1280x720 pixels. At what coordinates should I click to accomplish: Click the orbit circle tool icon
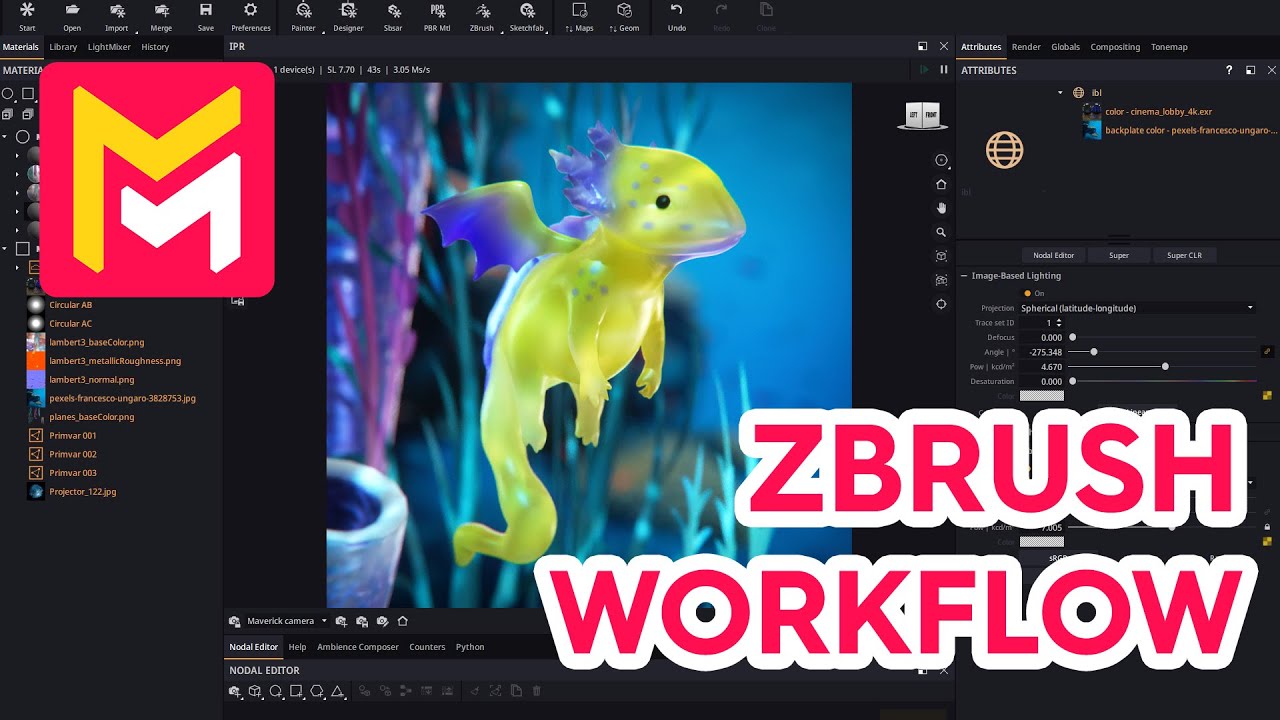click(941, 160)
